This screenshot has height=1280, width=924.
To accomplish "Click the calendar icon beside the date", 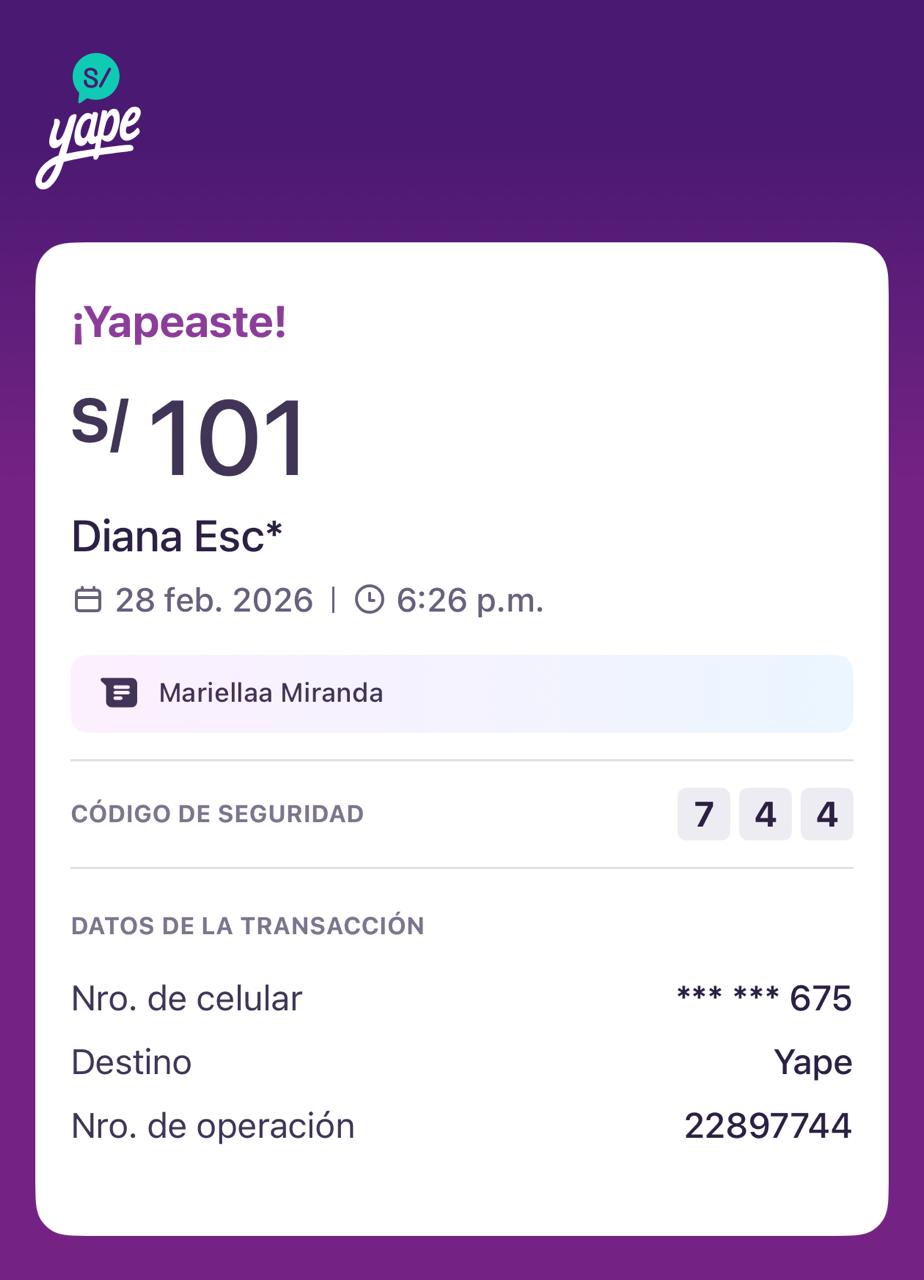I will [88, 600].
